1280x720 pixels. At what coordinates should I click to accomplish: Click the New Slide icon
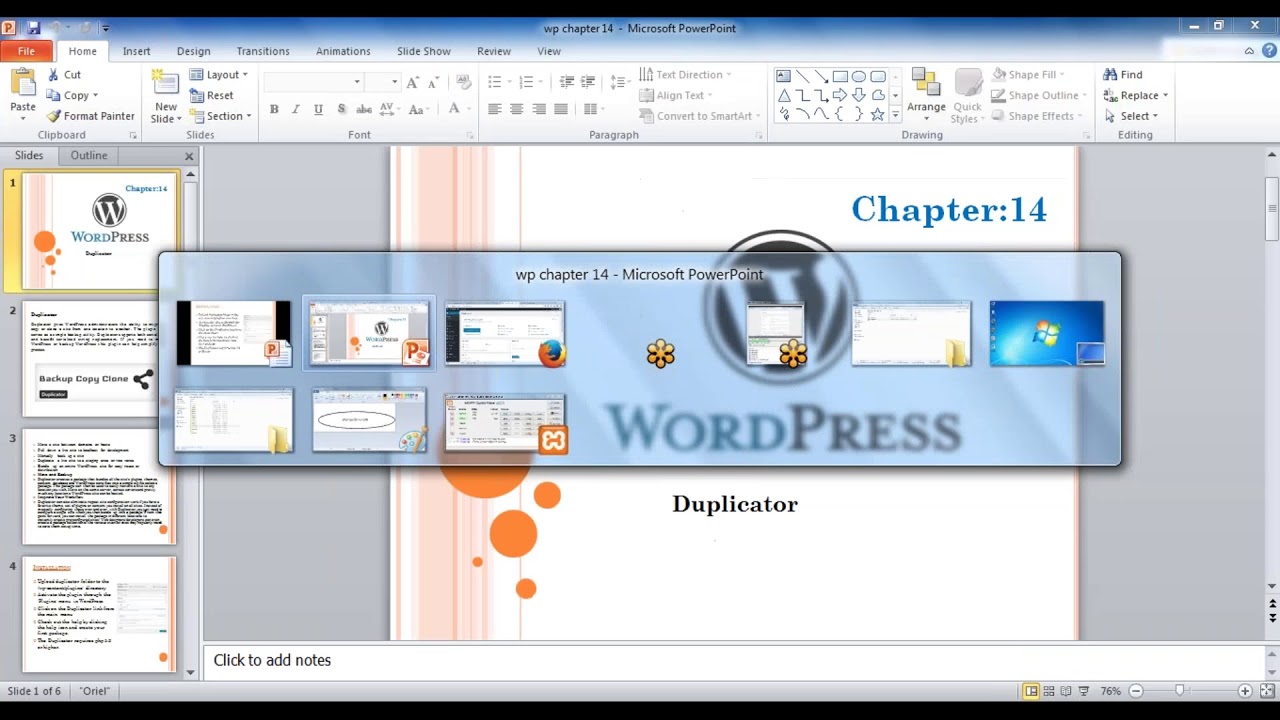pos(165,84)
